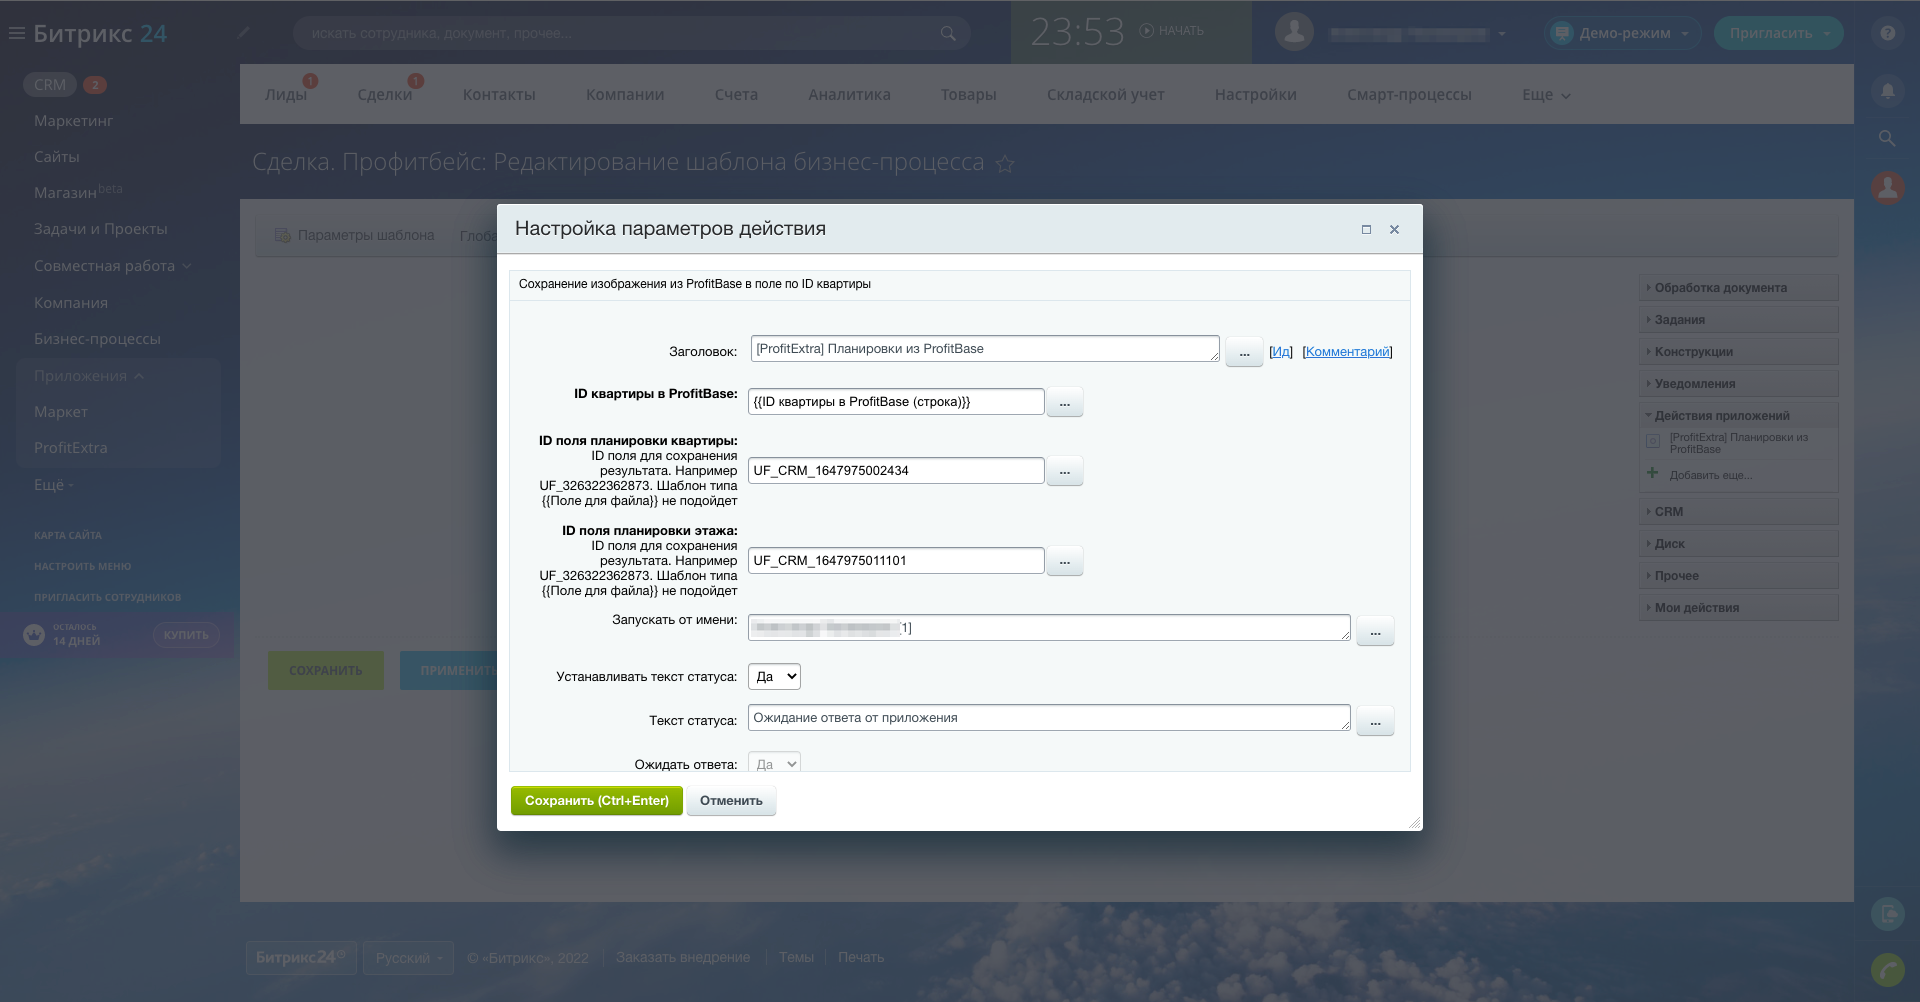
Task: Click the plus icon beside Добавить еще
Action: click(x=1652, y=473)
